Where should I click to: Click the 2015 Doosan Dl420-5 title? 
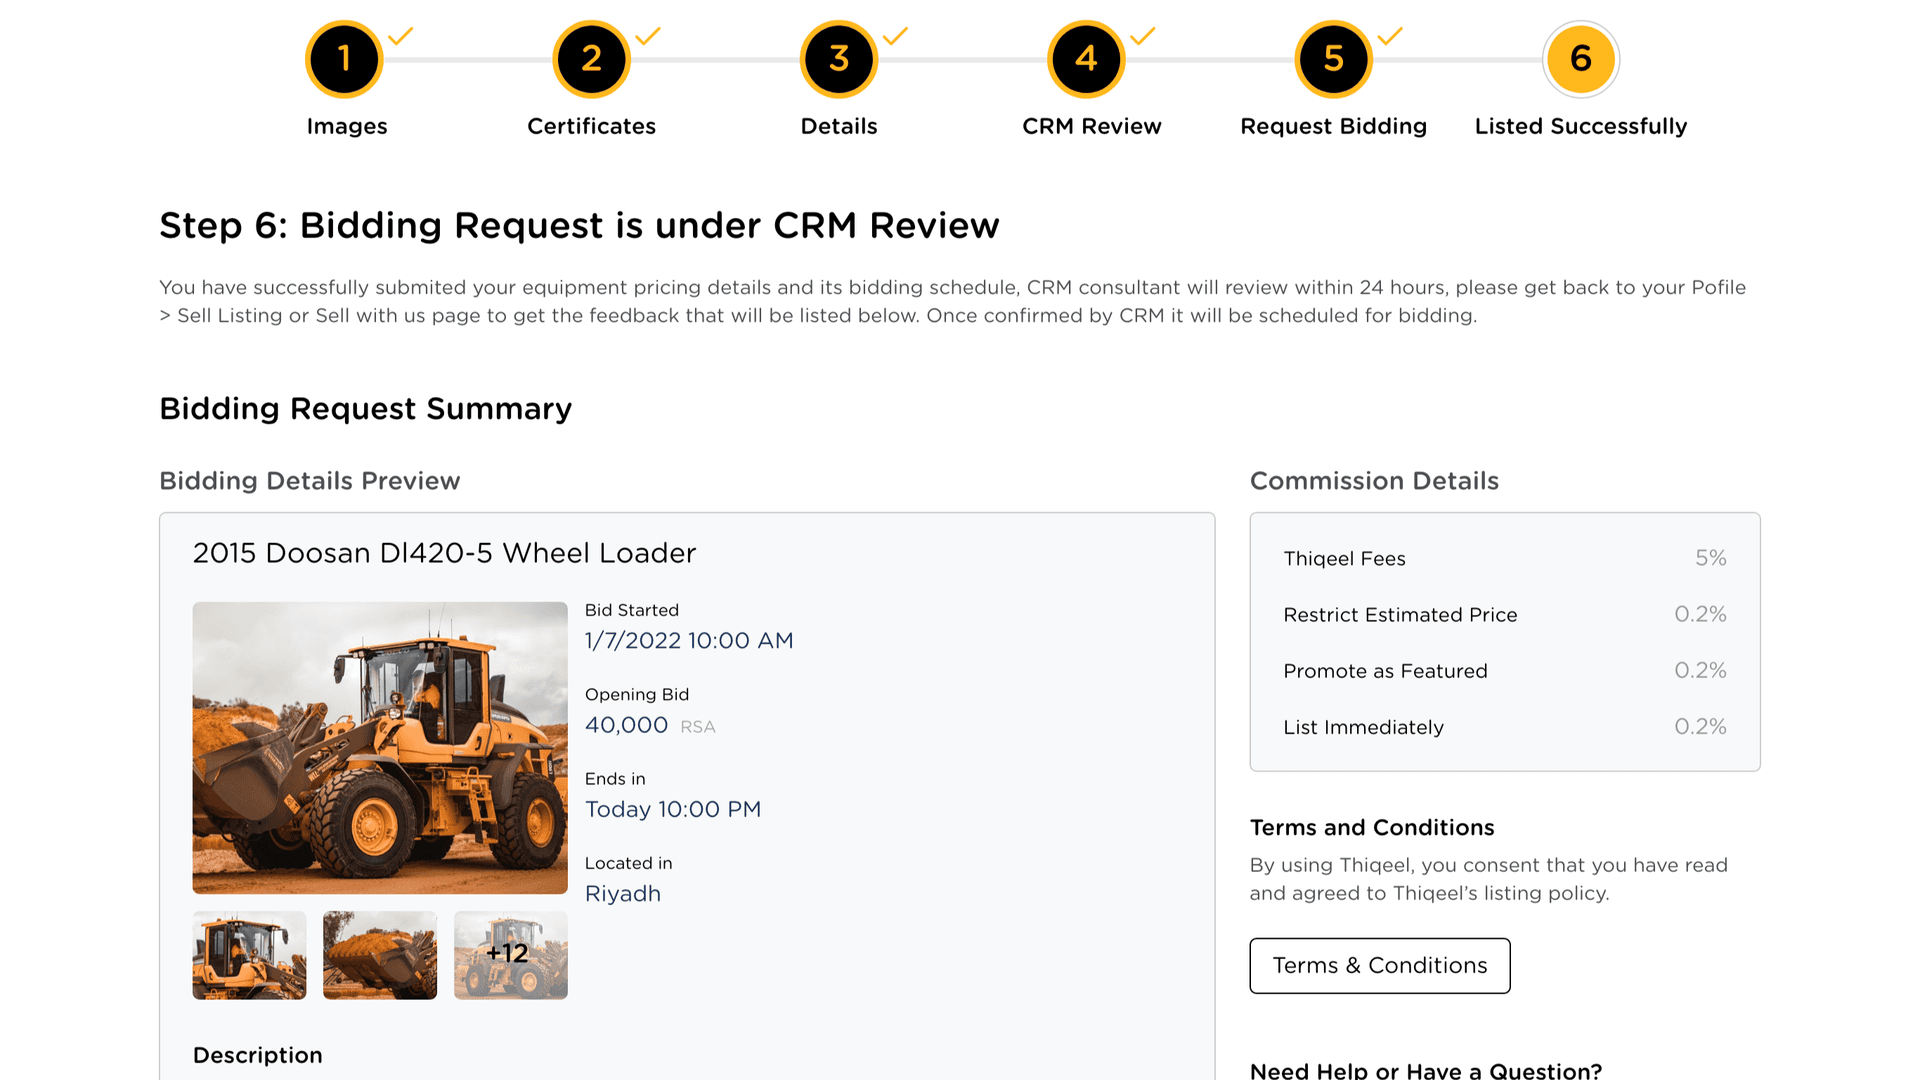pos(444,553)
